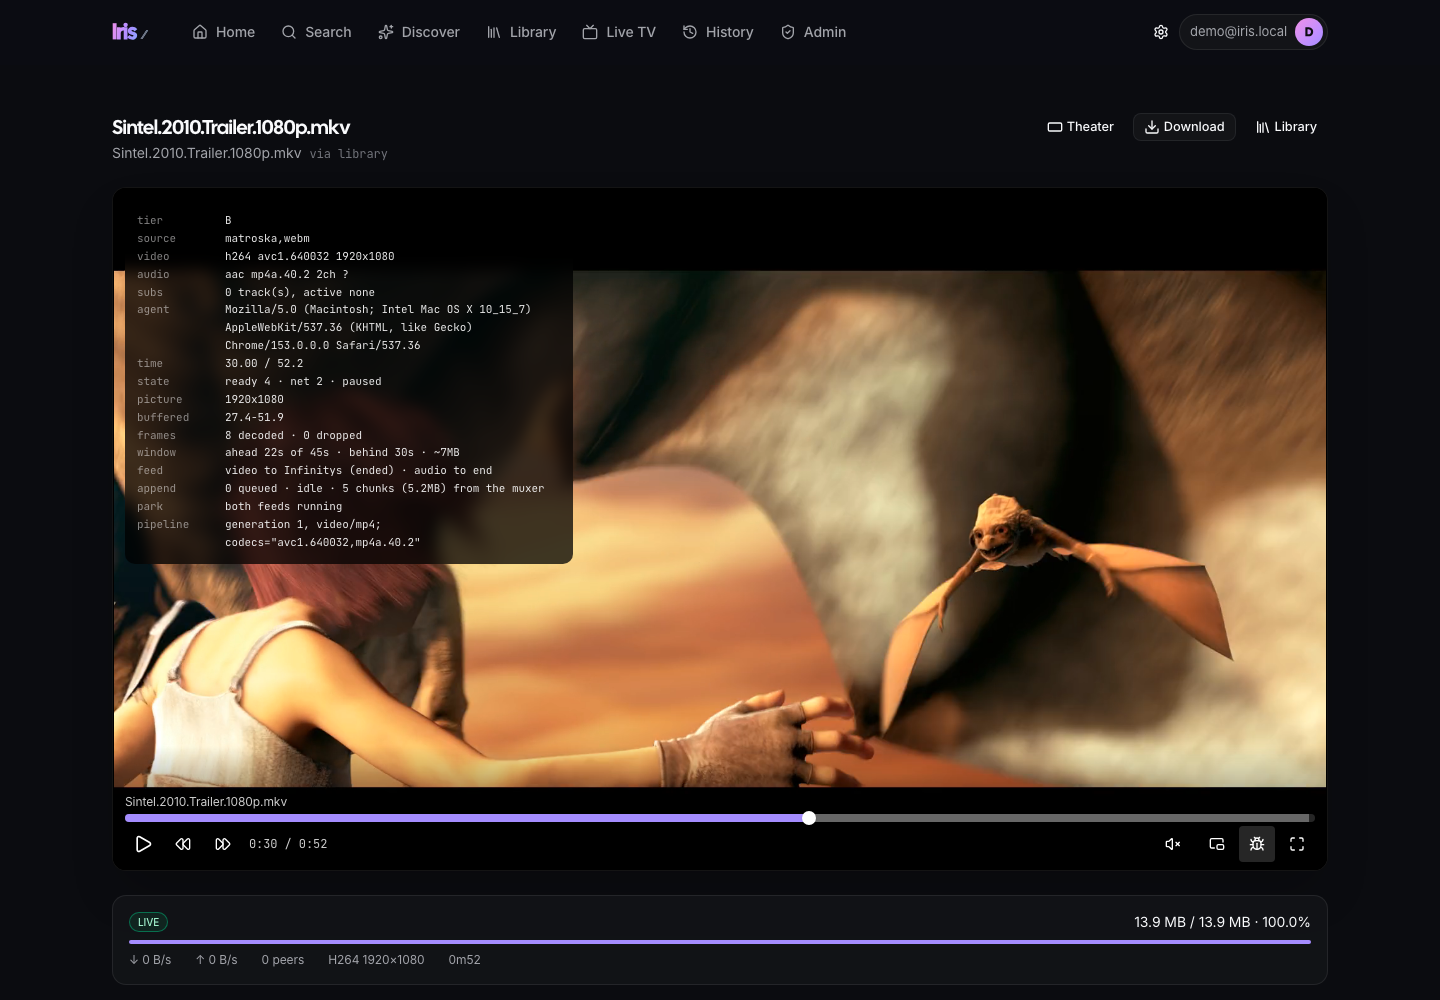This screenshot has width=1440, height=1000.
Task: Click the Library button beside Download
Action: tap(1286, 127)
